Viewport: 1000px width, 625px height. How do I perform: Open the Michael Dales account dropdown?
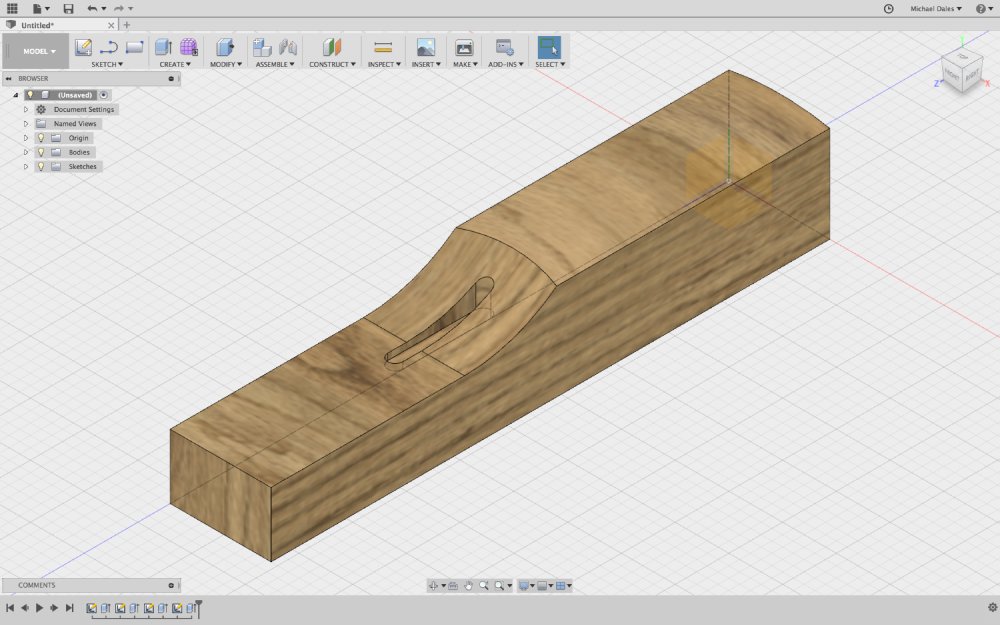point(936,8)
